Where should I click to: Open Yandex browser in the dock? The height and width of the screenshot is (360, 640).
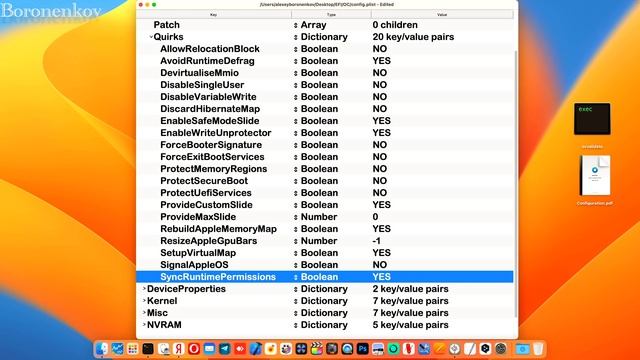point(178,349)
